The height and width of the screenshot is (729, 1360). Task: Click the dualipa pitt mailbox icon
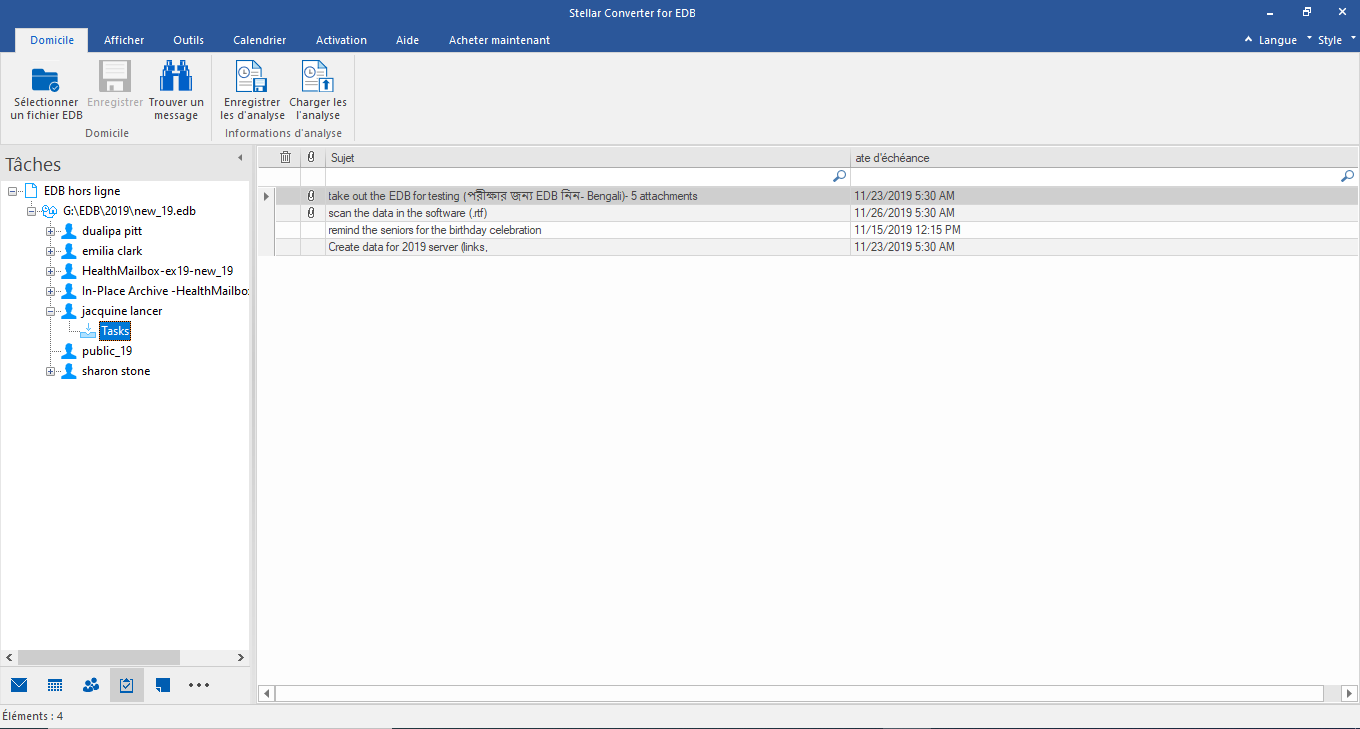(x=69, y=231)
